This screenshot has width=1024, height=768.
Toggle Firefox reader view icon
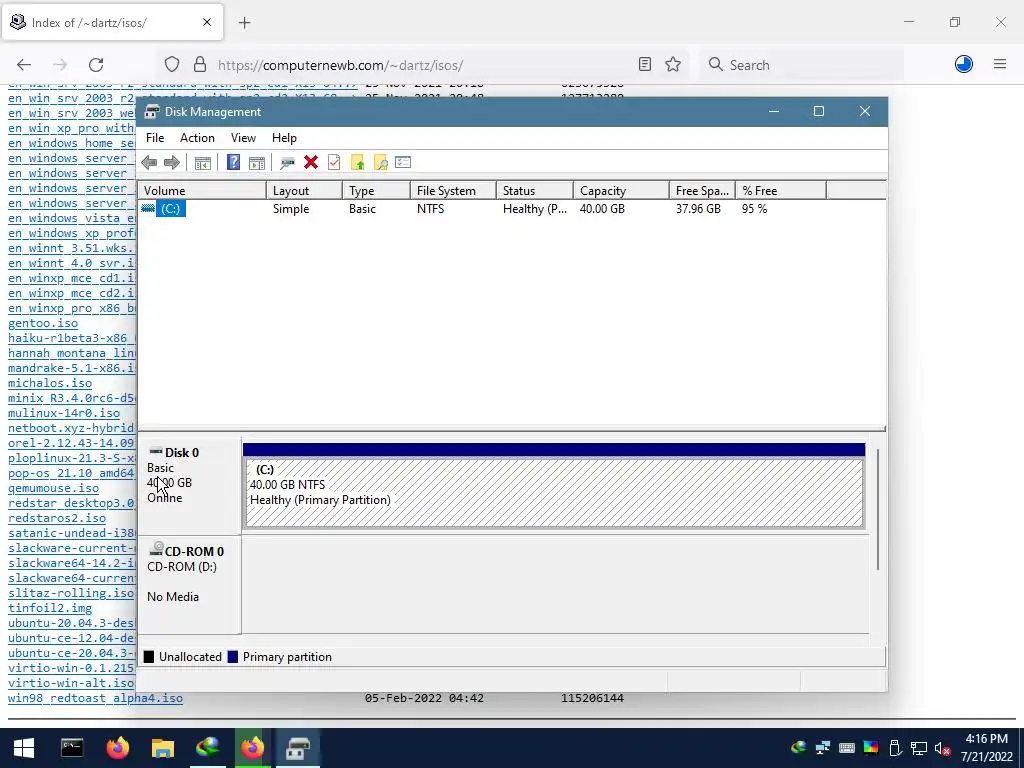[645, 65]
